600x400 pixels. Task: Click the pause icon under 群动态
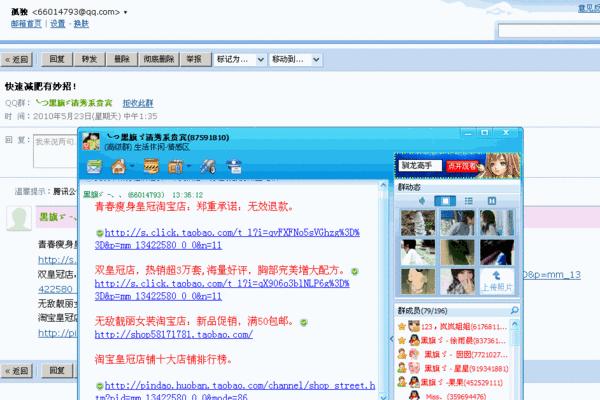492,201
